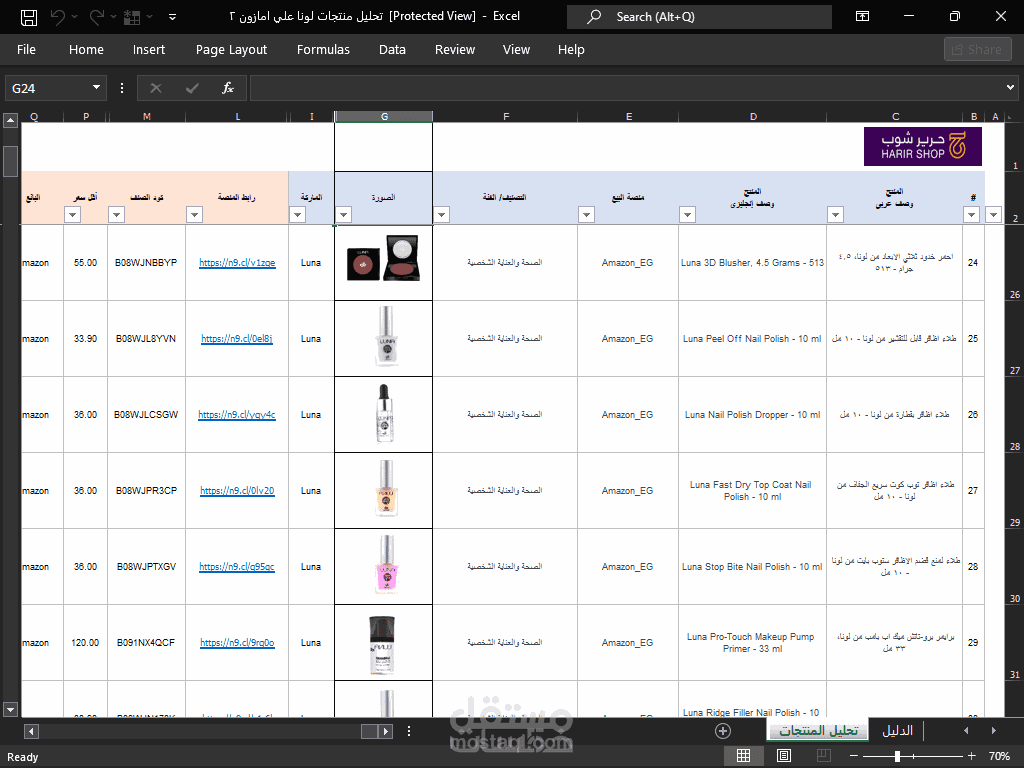Viewport: 1024px width, 768px height.
Task: Click the Share button
Action: tap(978, 50)
